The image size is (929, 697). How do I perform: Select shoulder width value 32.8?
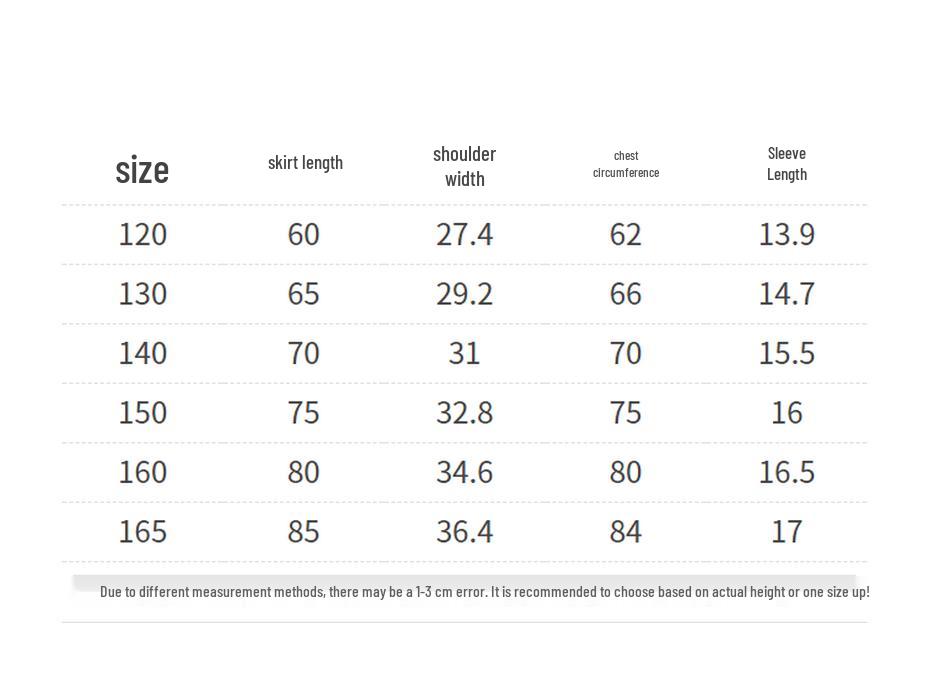[x=464, y=413]
